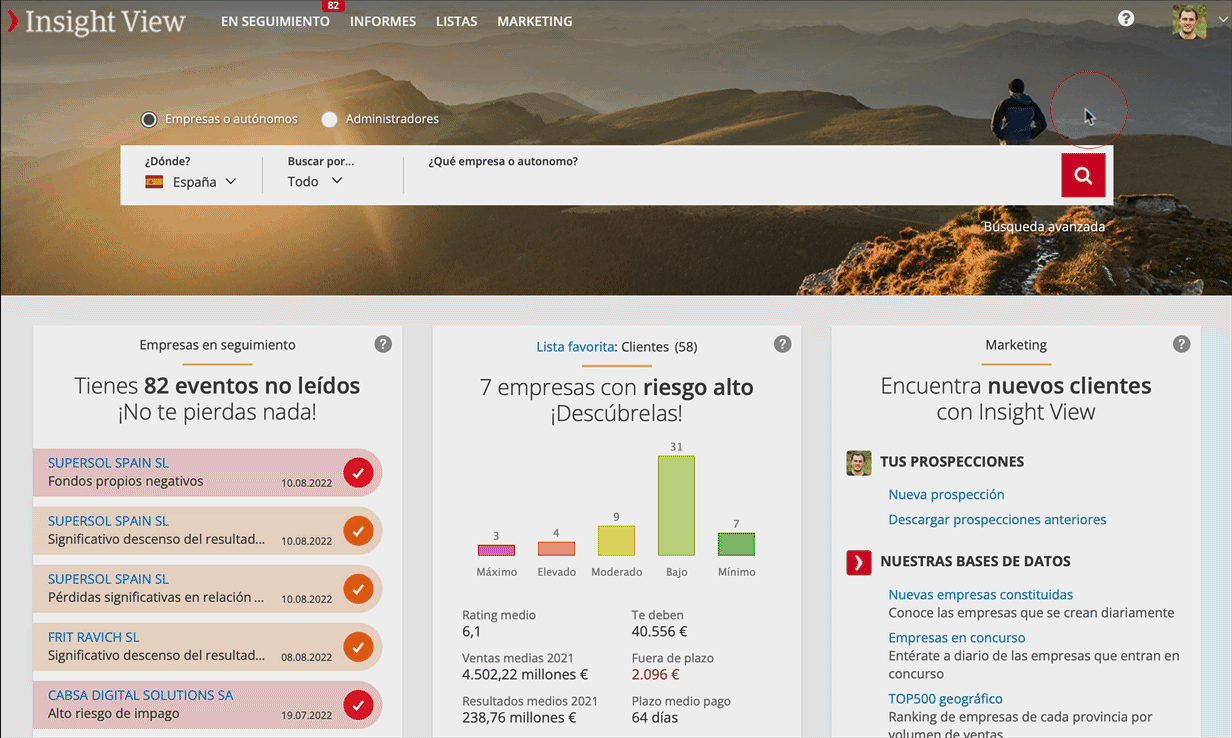Click Nueva prospección link

[x=946, y=494]
